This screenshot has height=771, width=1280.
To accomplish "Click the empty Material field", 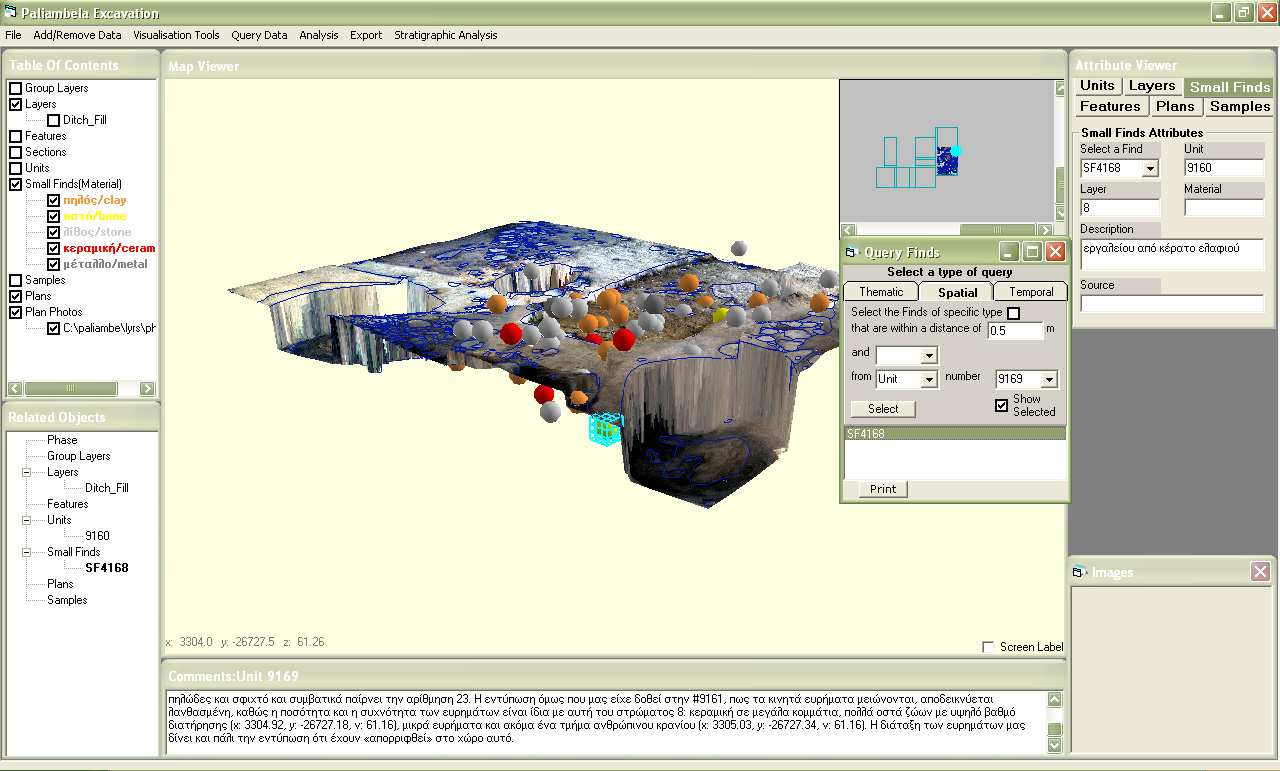I will pos(1224,208).
